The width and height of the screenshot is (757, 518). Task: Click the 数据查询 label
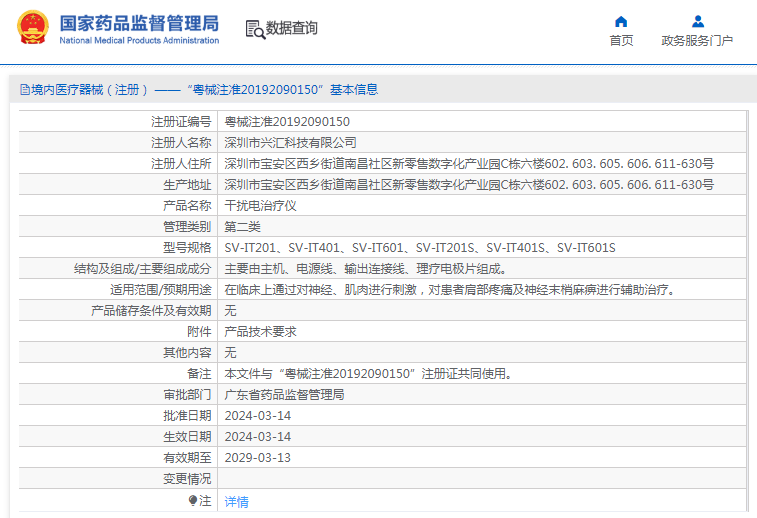click(292, 28)
